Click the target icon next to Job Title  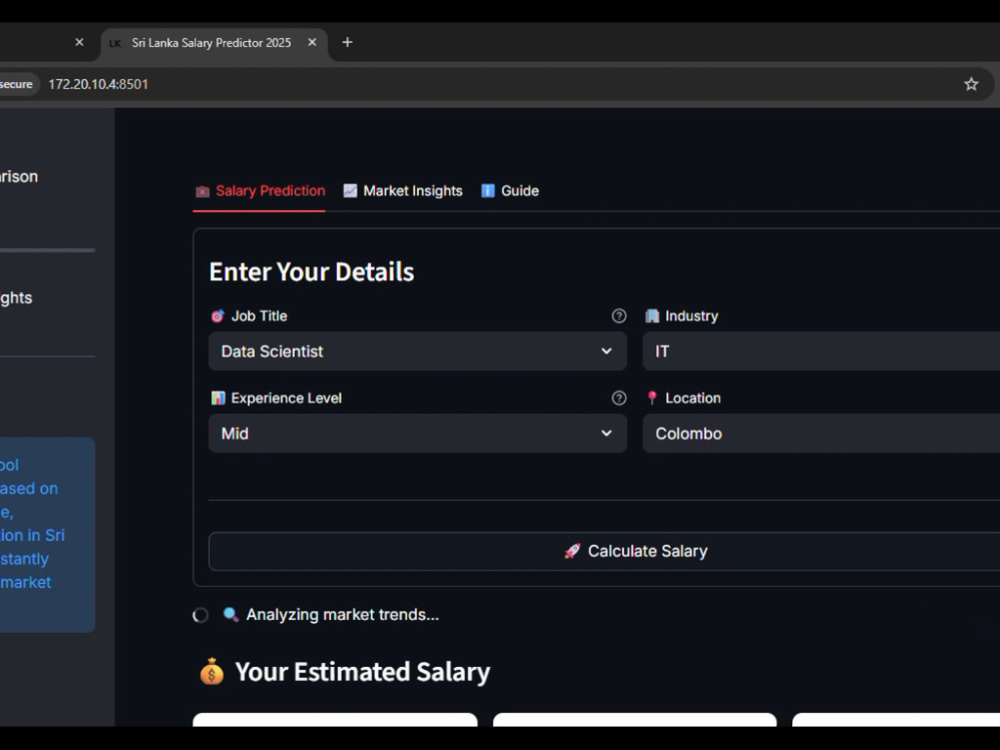217,316
